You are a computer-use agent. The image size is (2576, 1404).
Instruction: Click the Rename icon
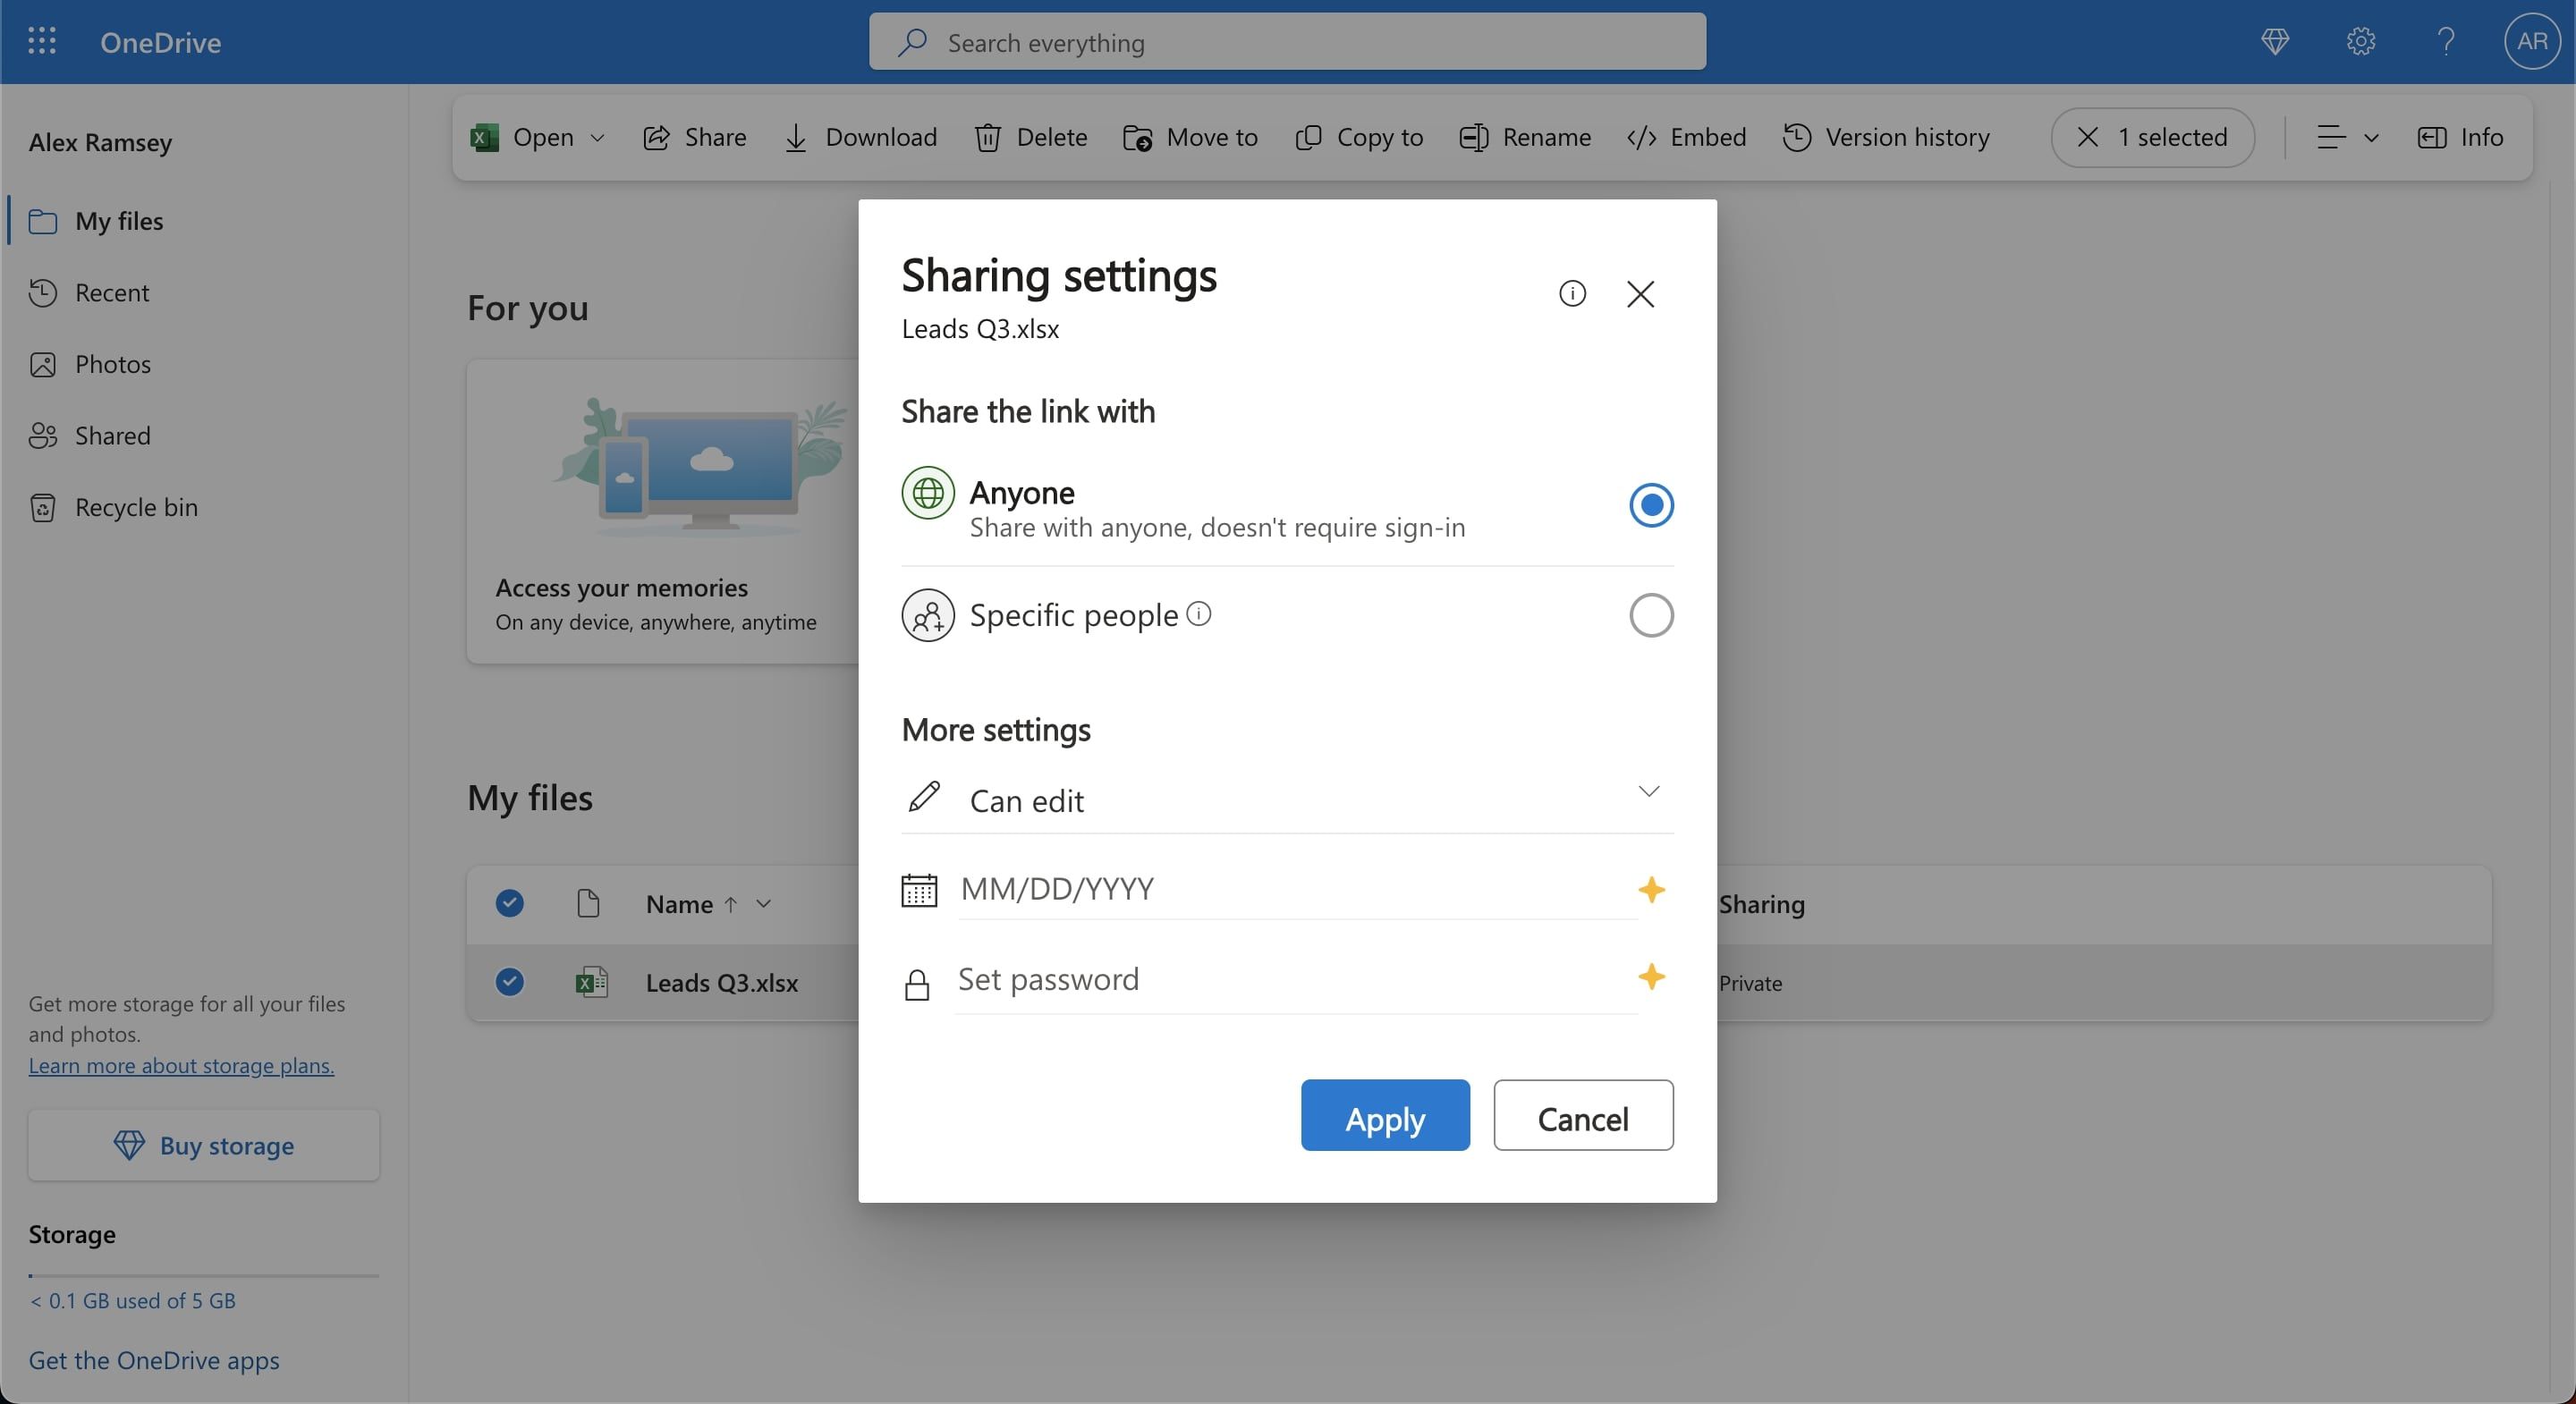point(1473,138)
